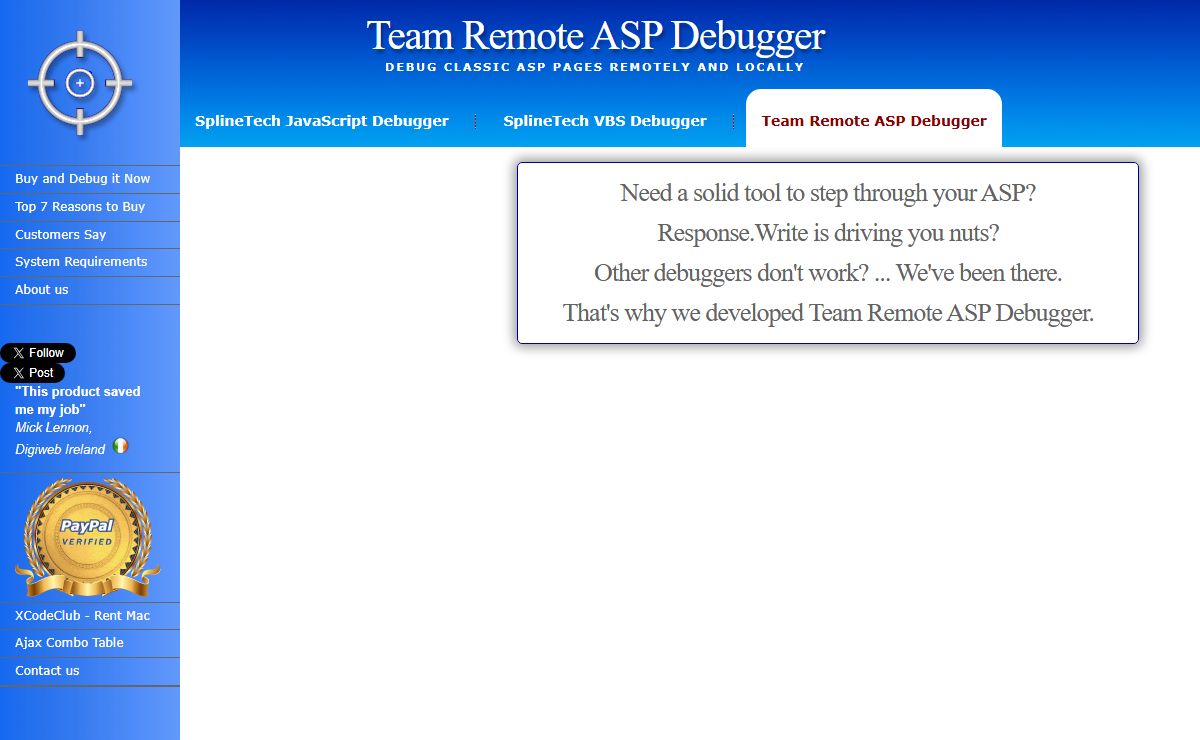The image size is (1200, 740).
Task: Open the Customers Say page
Action: (x=61, y=235)
